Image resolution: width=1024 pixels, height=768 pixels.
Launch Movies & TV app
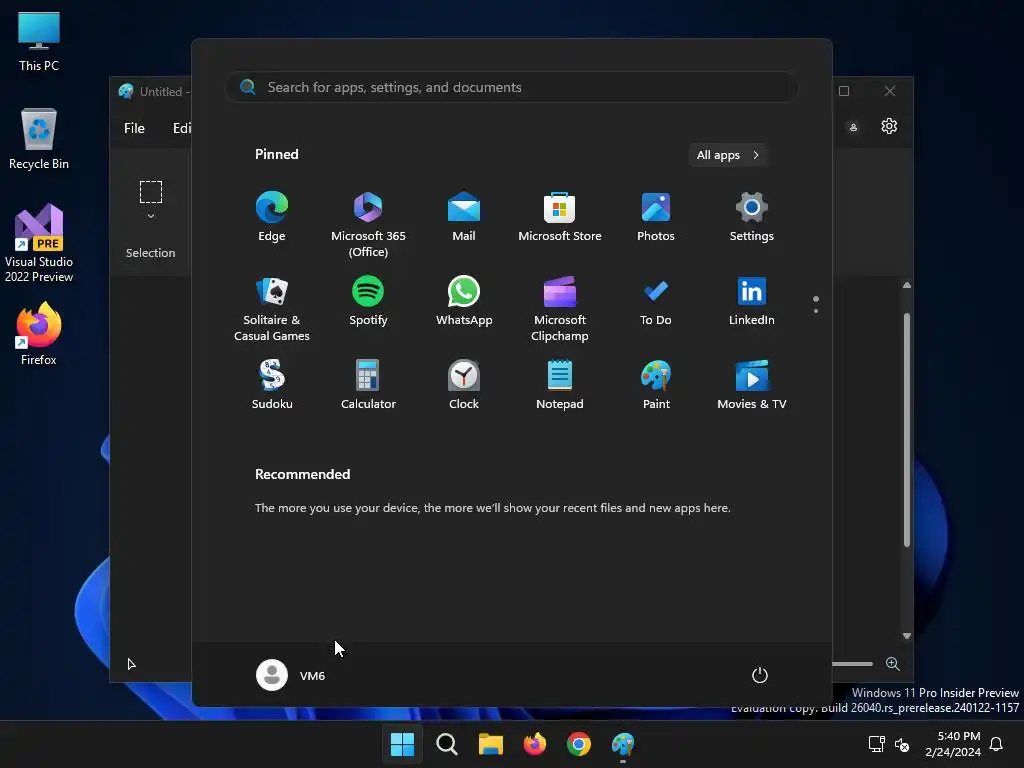click(752, 385)
